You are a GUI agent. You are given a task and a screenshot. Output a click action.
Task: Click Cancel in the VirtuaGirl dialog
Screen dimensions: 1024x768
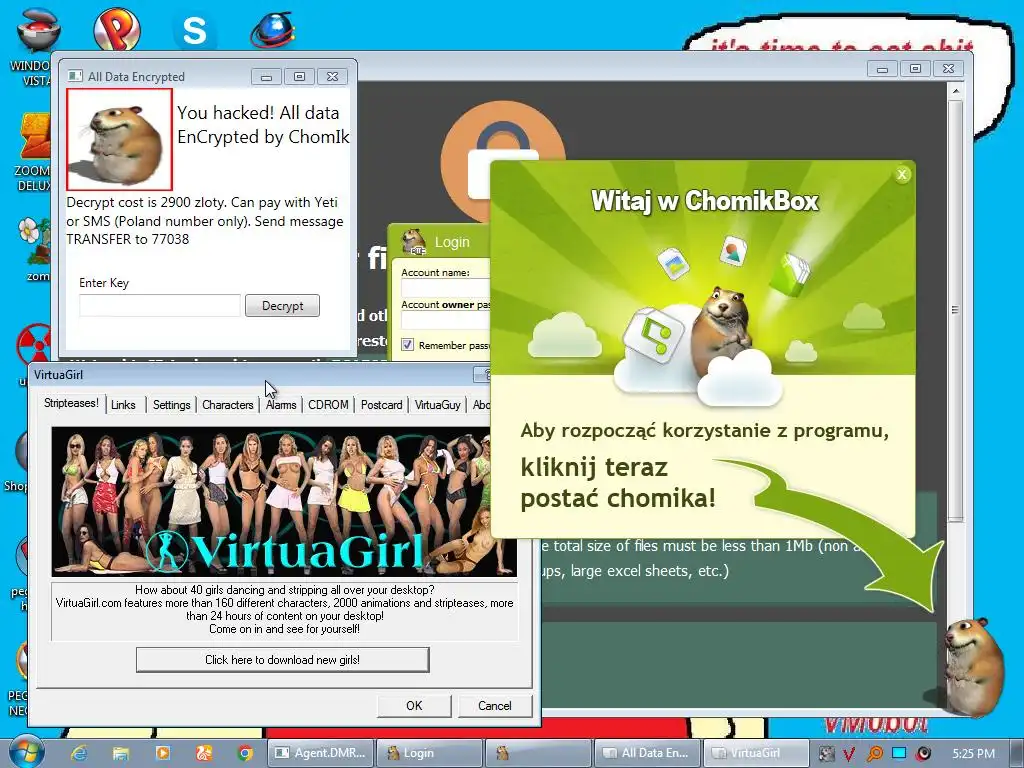pos(494,705)
